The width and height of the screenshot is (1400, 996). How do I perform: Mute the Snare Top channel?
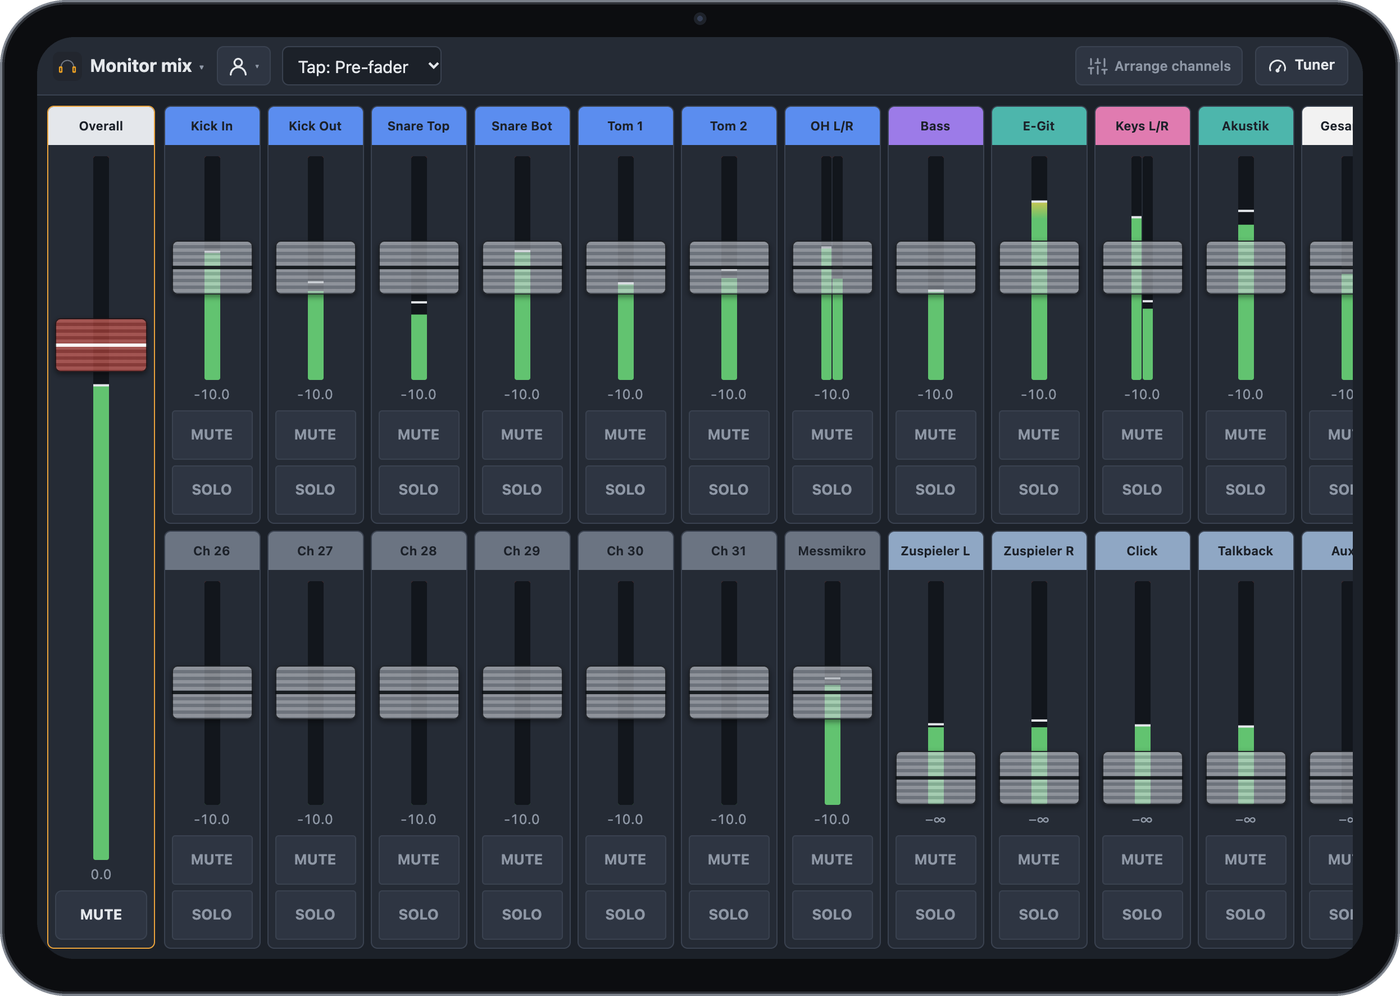[419, 435]
